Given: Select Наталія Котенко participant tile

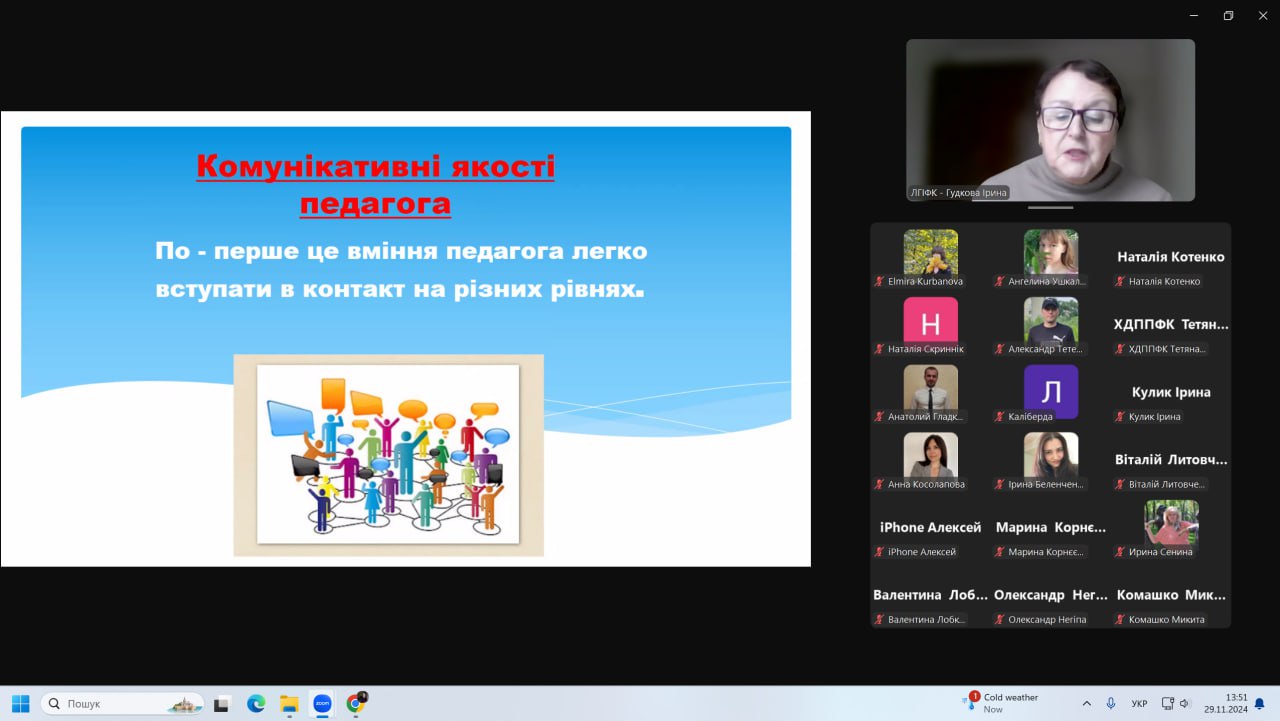Looking at the screenshot, I should [x=1170, y=259].
